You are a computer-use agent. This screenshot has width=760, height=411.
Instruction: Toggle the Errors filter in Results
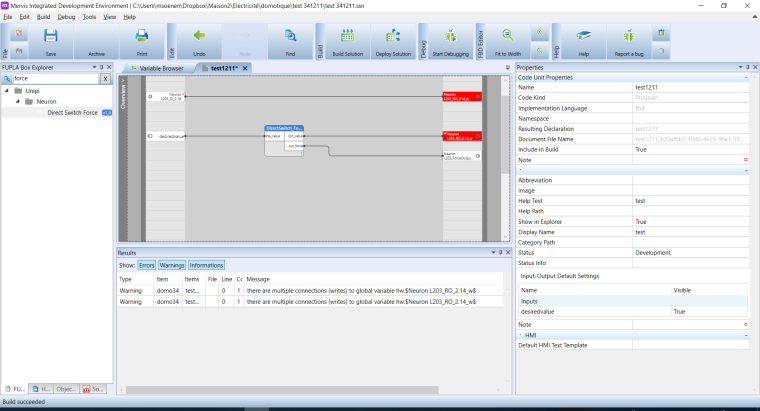tap(147, 265)
